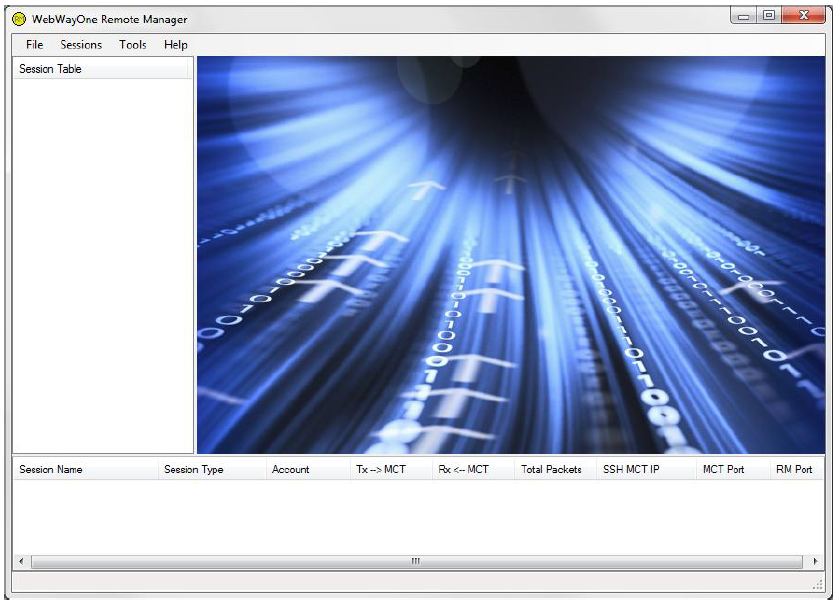Open the Tools menu
The image size is (835, 601).
(x=133, y=45)
